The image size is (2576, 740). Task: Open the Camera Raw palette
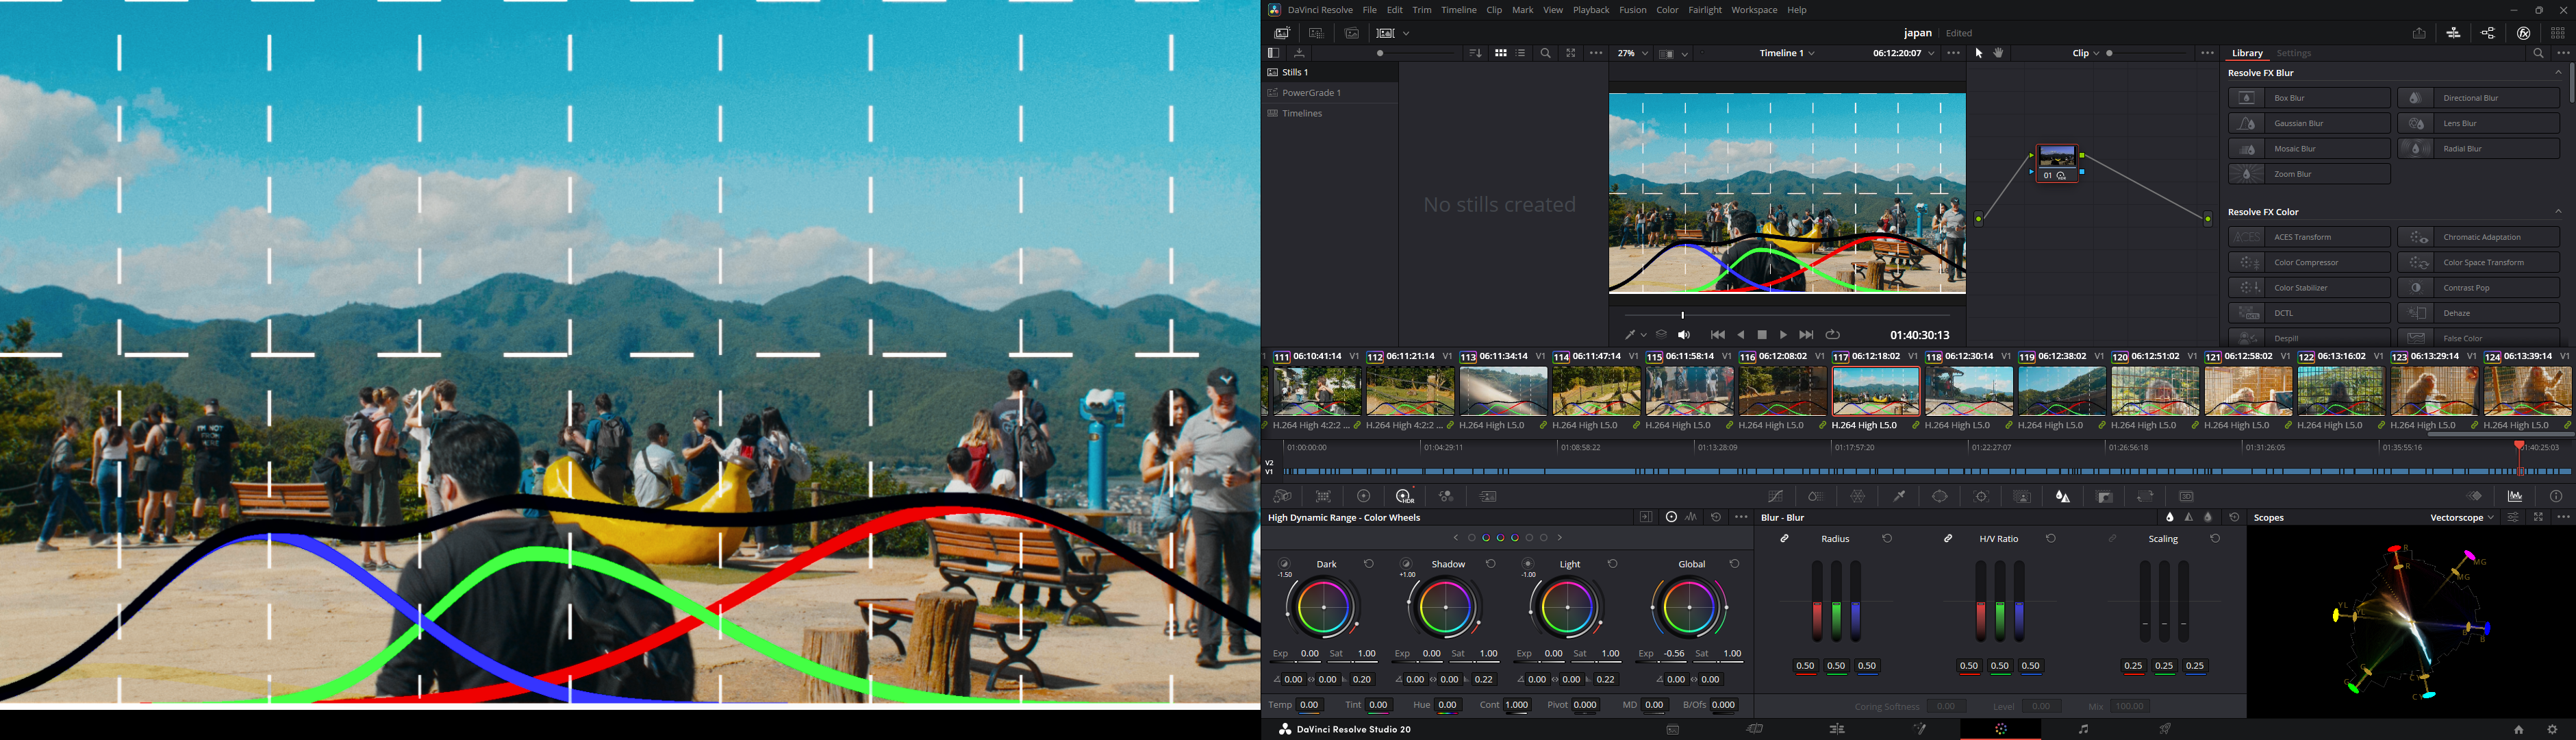[1282, 497]
